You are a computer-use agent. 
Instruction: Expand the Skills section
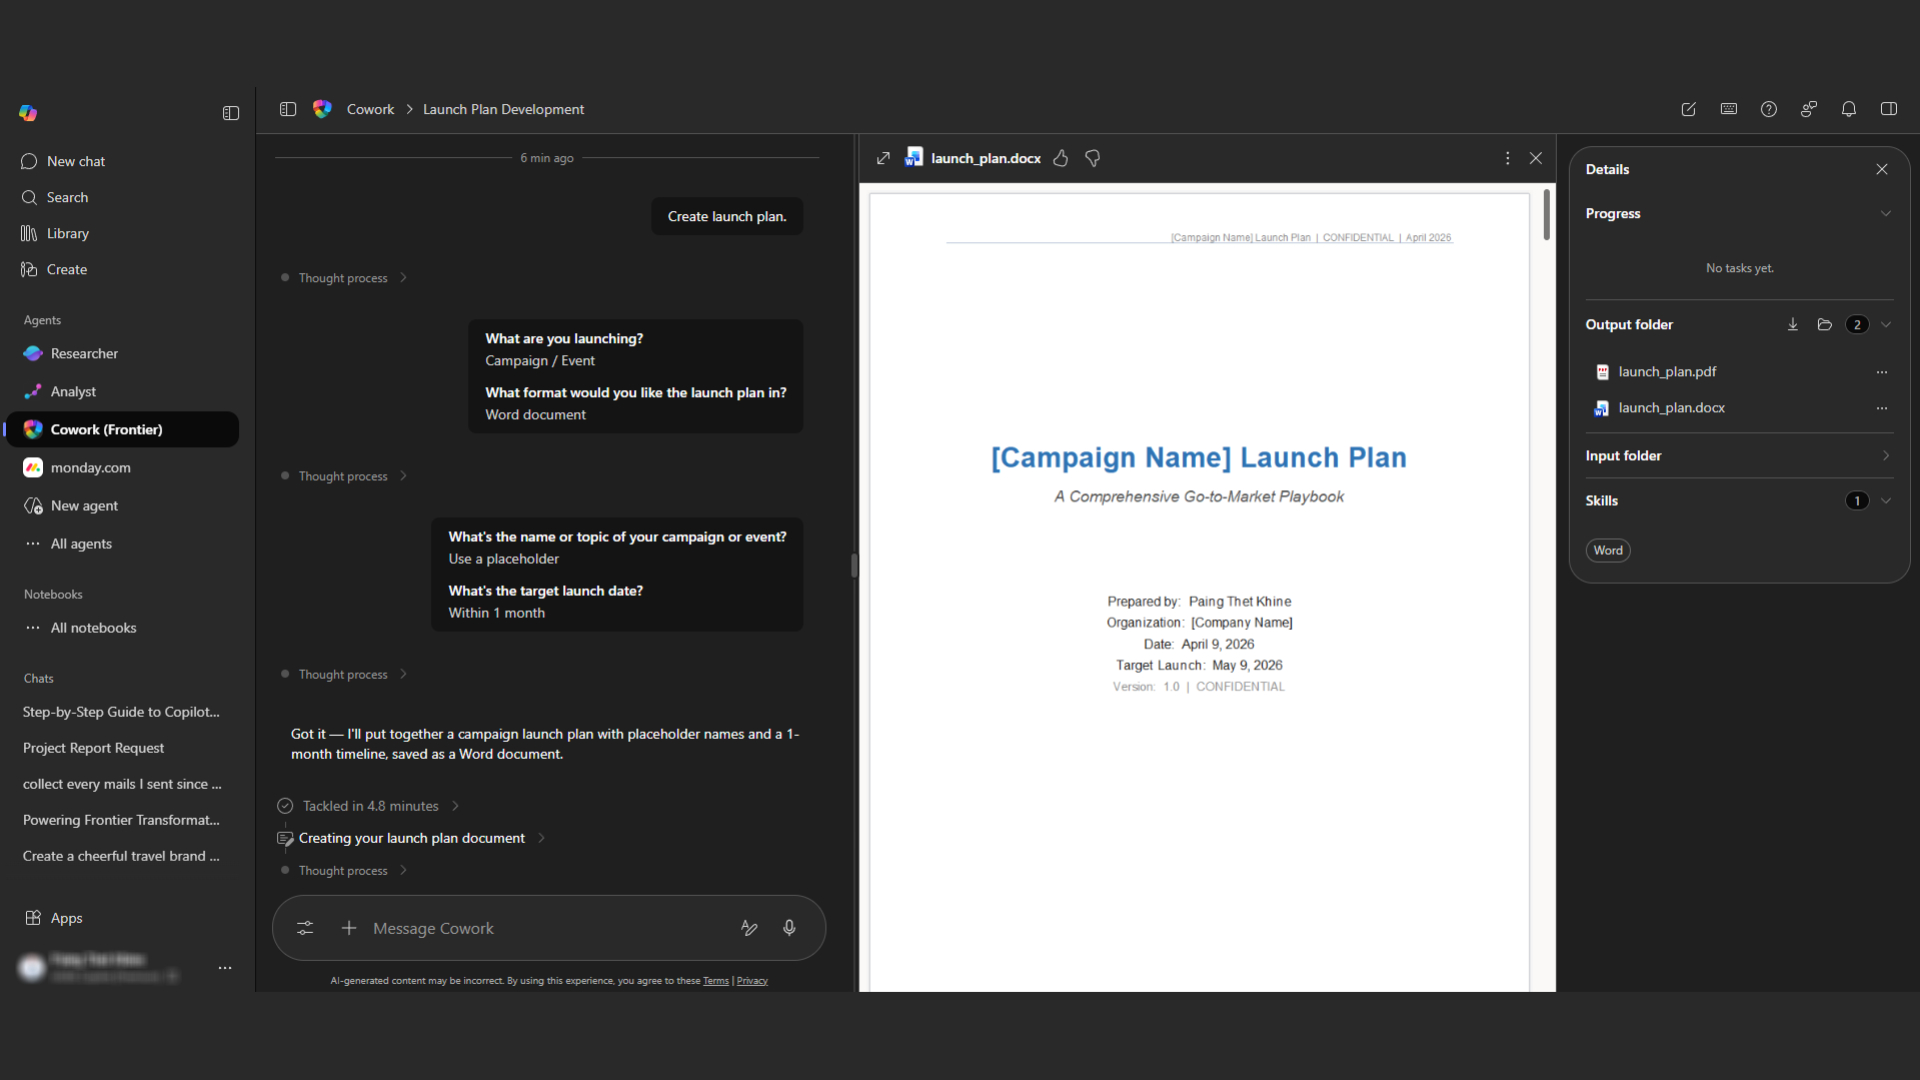click(1886, 500)
